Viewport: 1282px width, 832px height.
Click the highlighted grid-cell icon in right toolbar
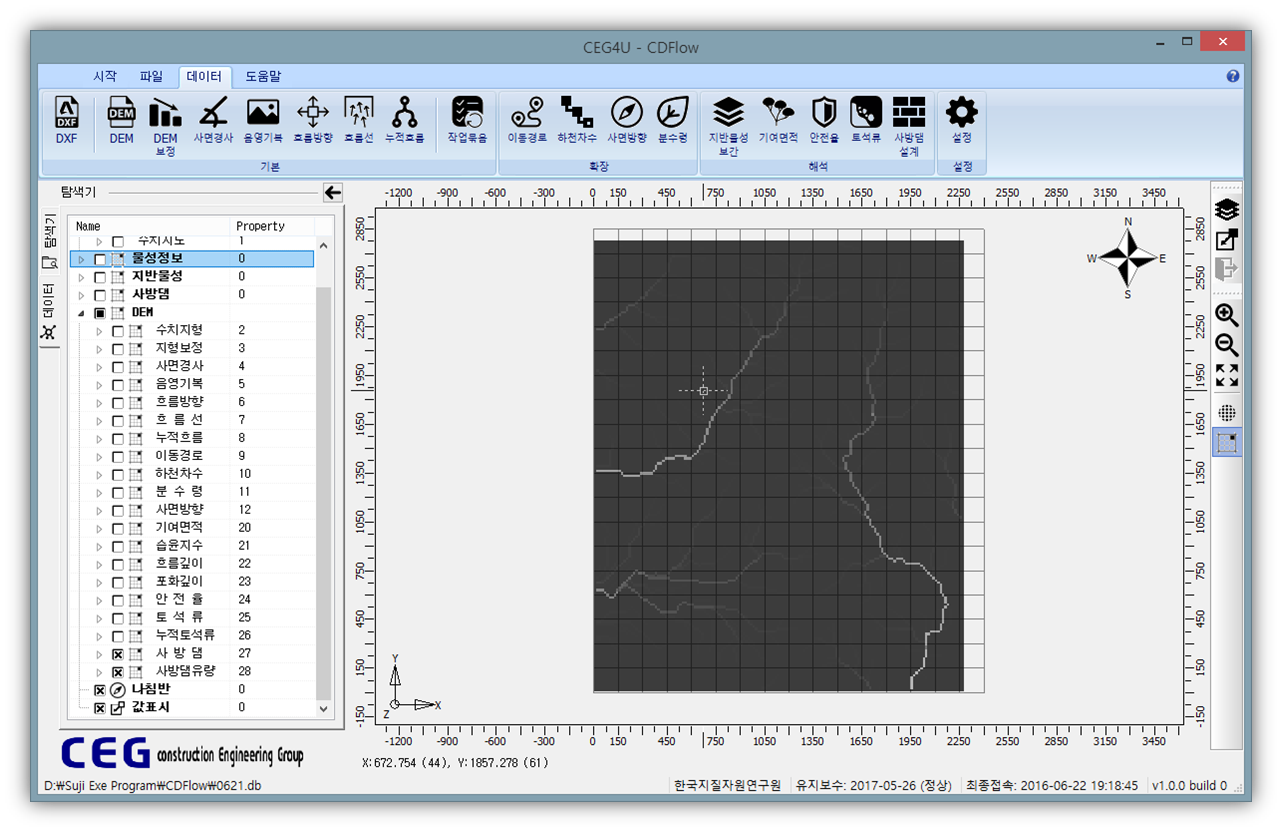(1227, 443)
